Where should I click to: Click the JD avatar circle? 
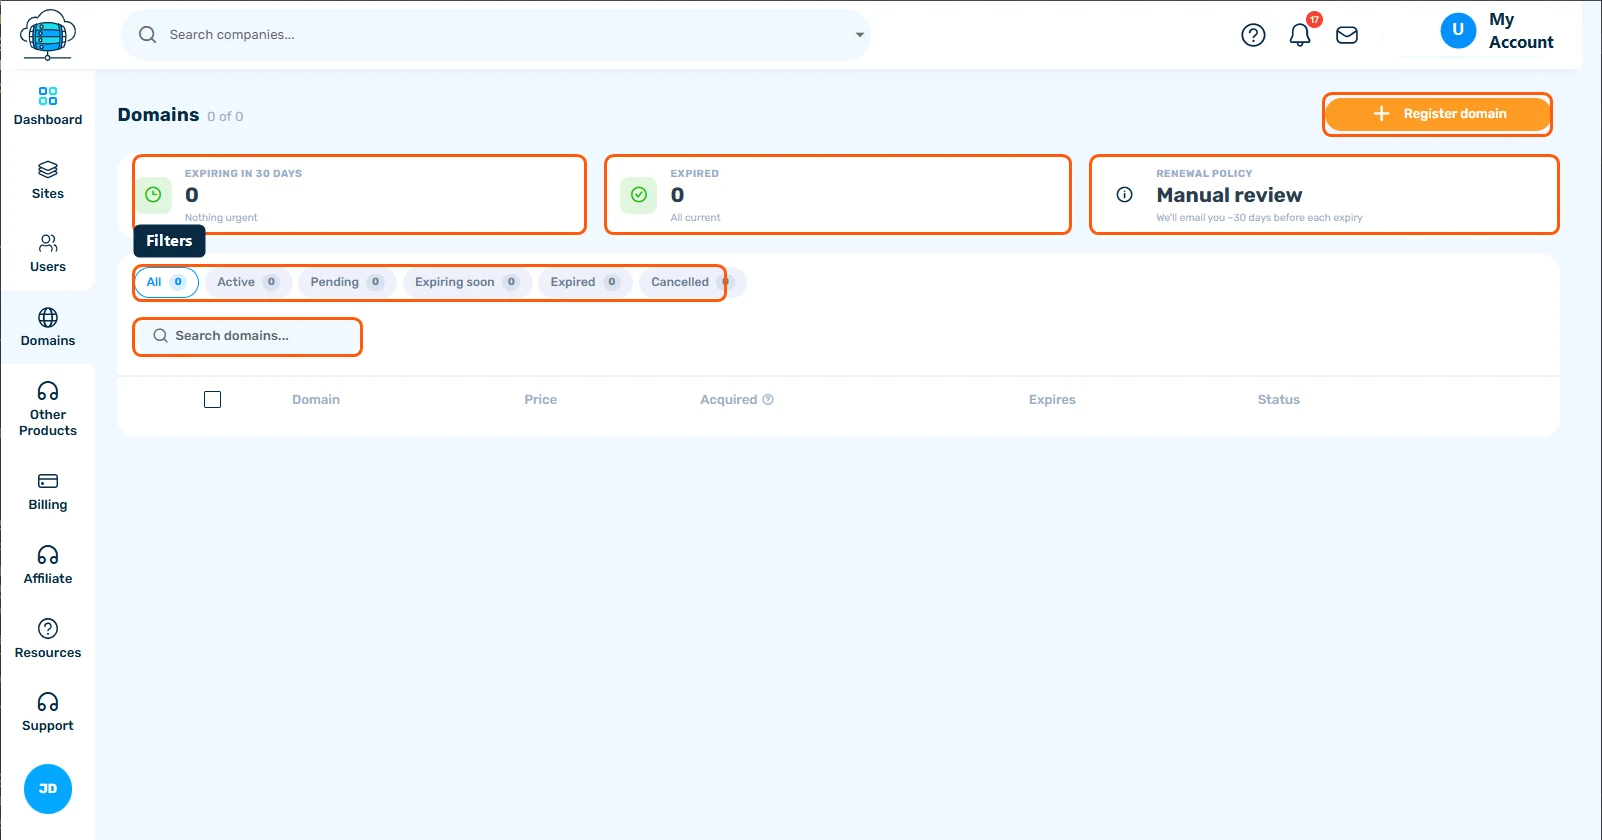point(48,789)
